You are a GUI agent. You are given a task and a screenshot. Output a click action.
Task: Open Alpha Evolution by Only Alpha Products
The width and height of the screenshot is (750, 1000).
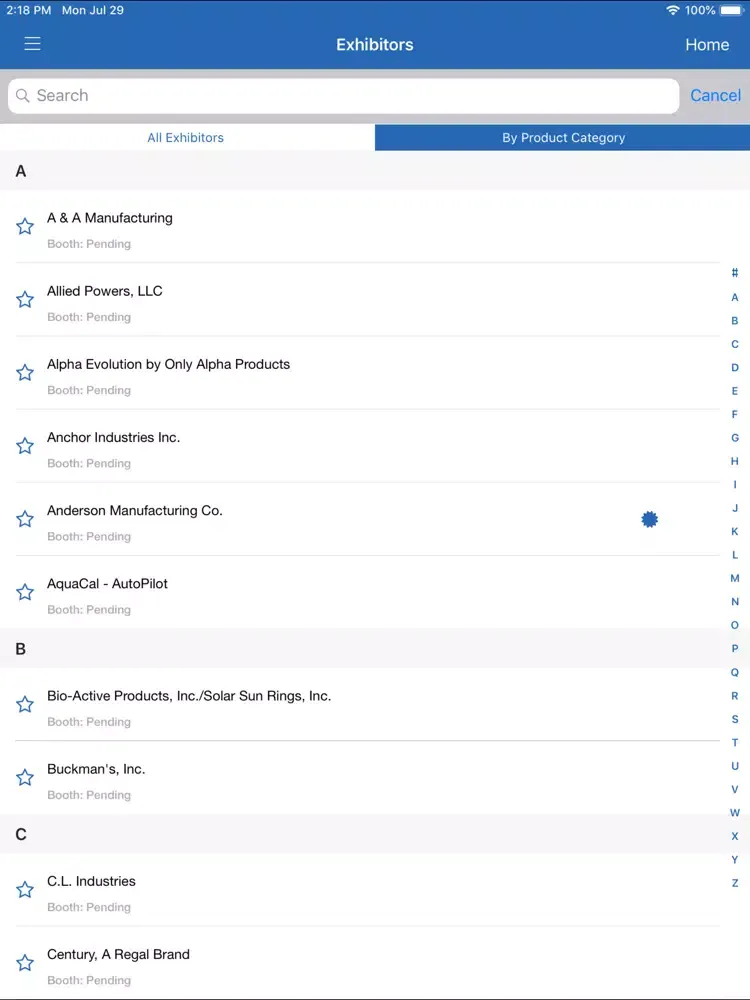pos(360,372)
